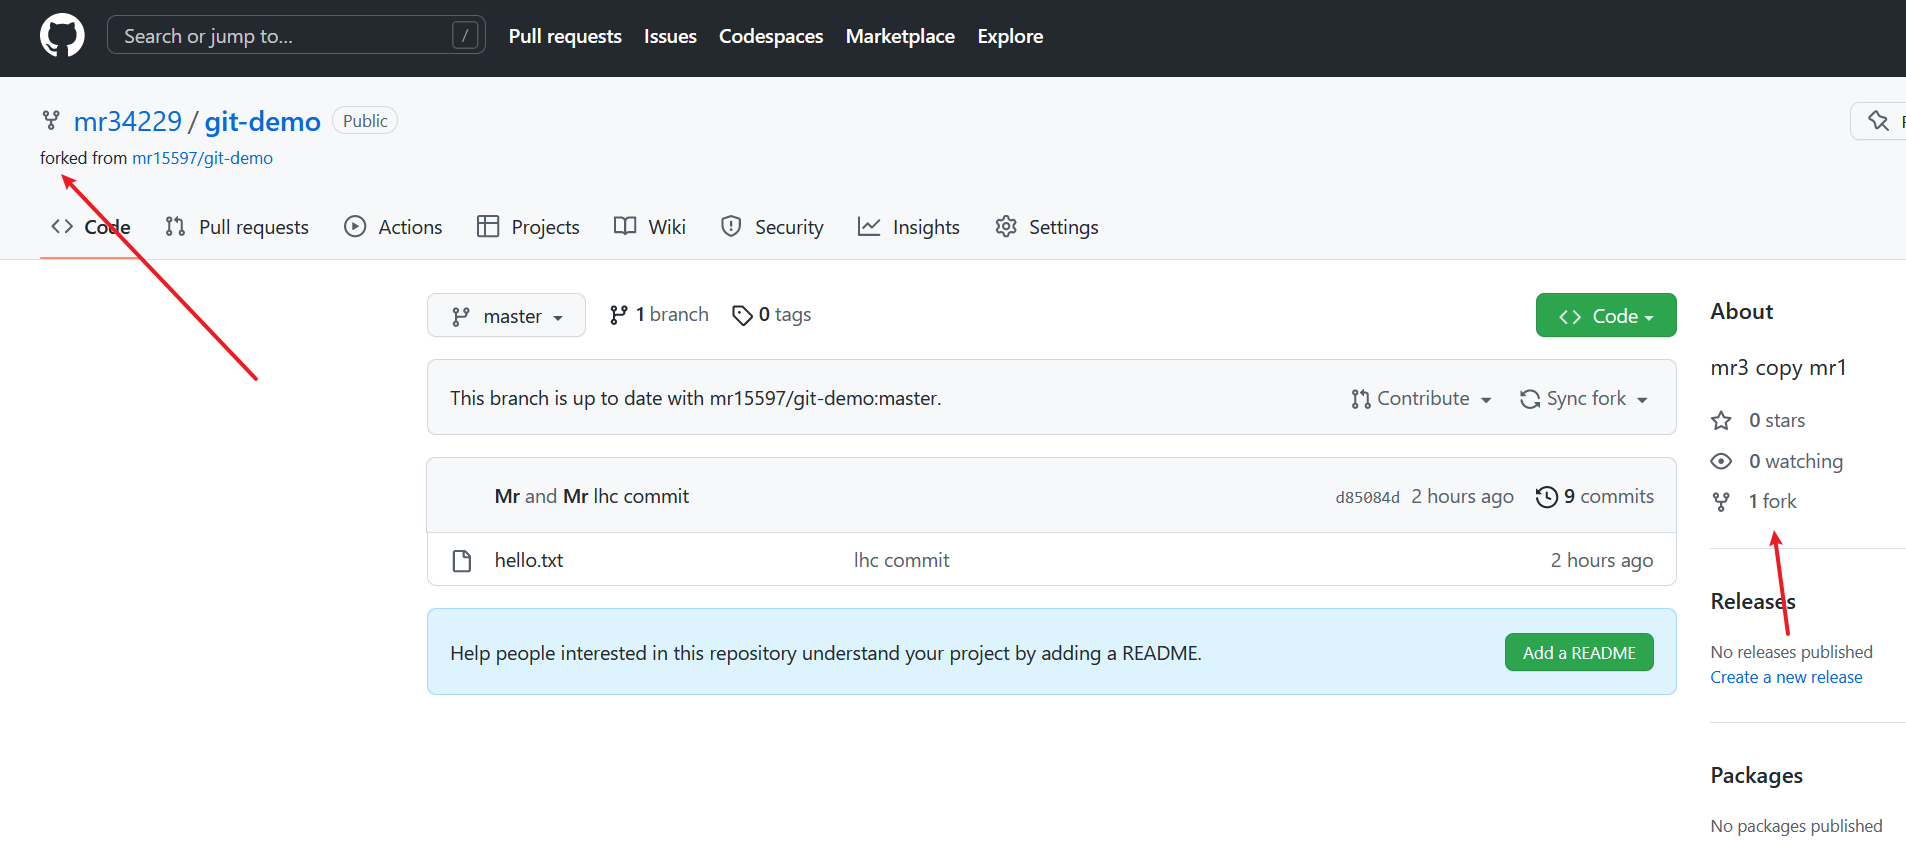This screenshot has width=1906, height=844.
Task: Click the 2 hours ago timestamp in hello.txt row
Action: point(1601,560)
